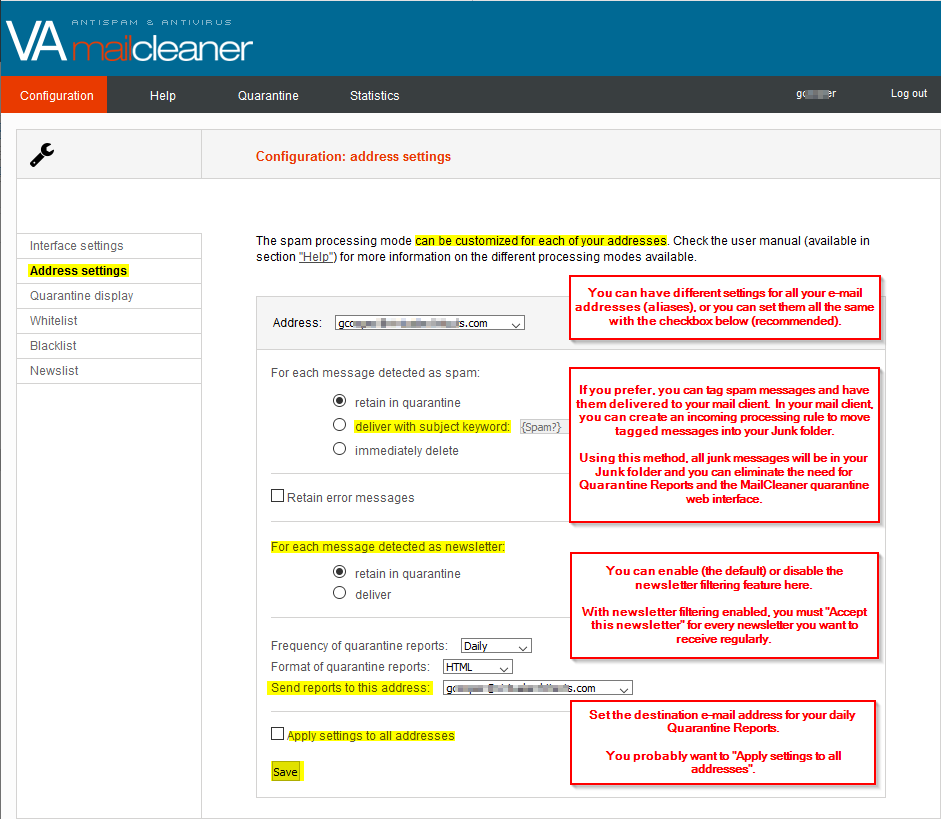Click the wrench configuration icon
This screenshot has width=941, height=819.
[42, 155]
